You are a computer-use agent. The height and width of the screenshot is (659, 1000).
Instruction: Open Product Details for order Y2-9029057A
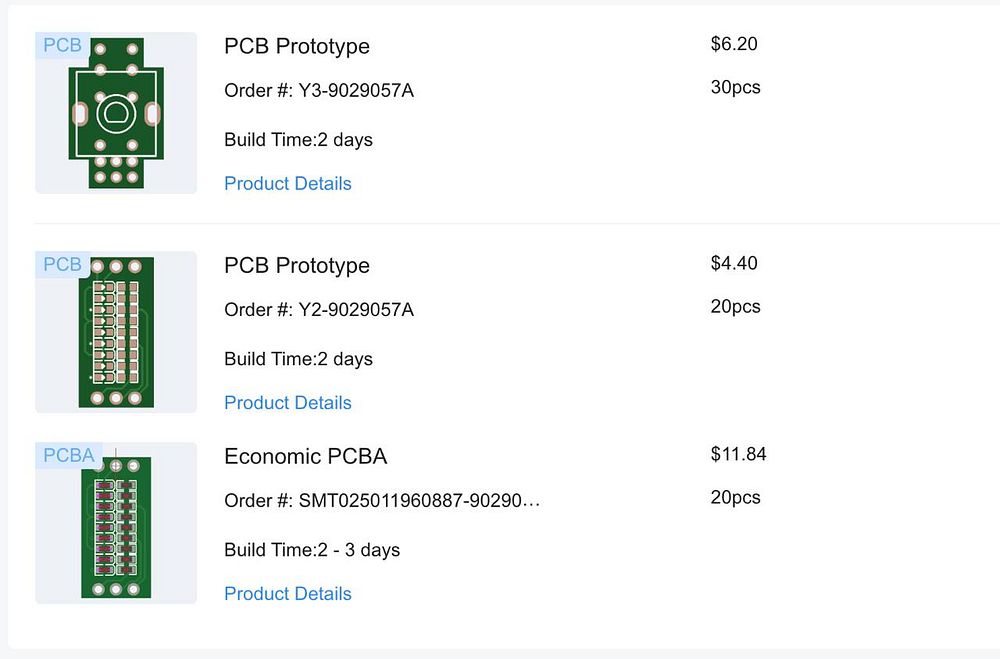288,402
